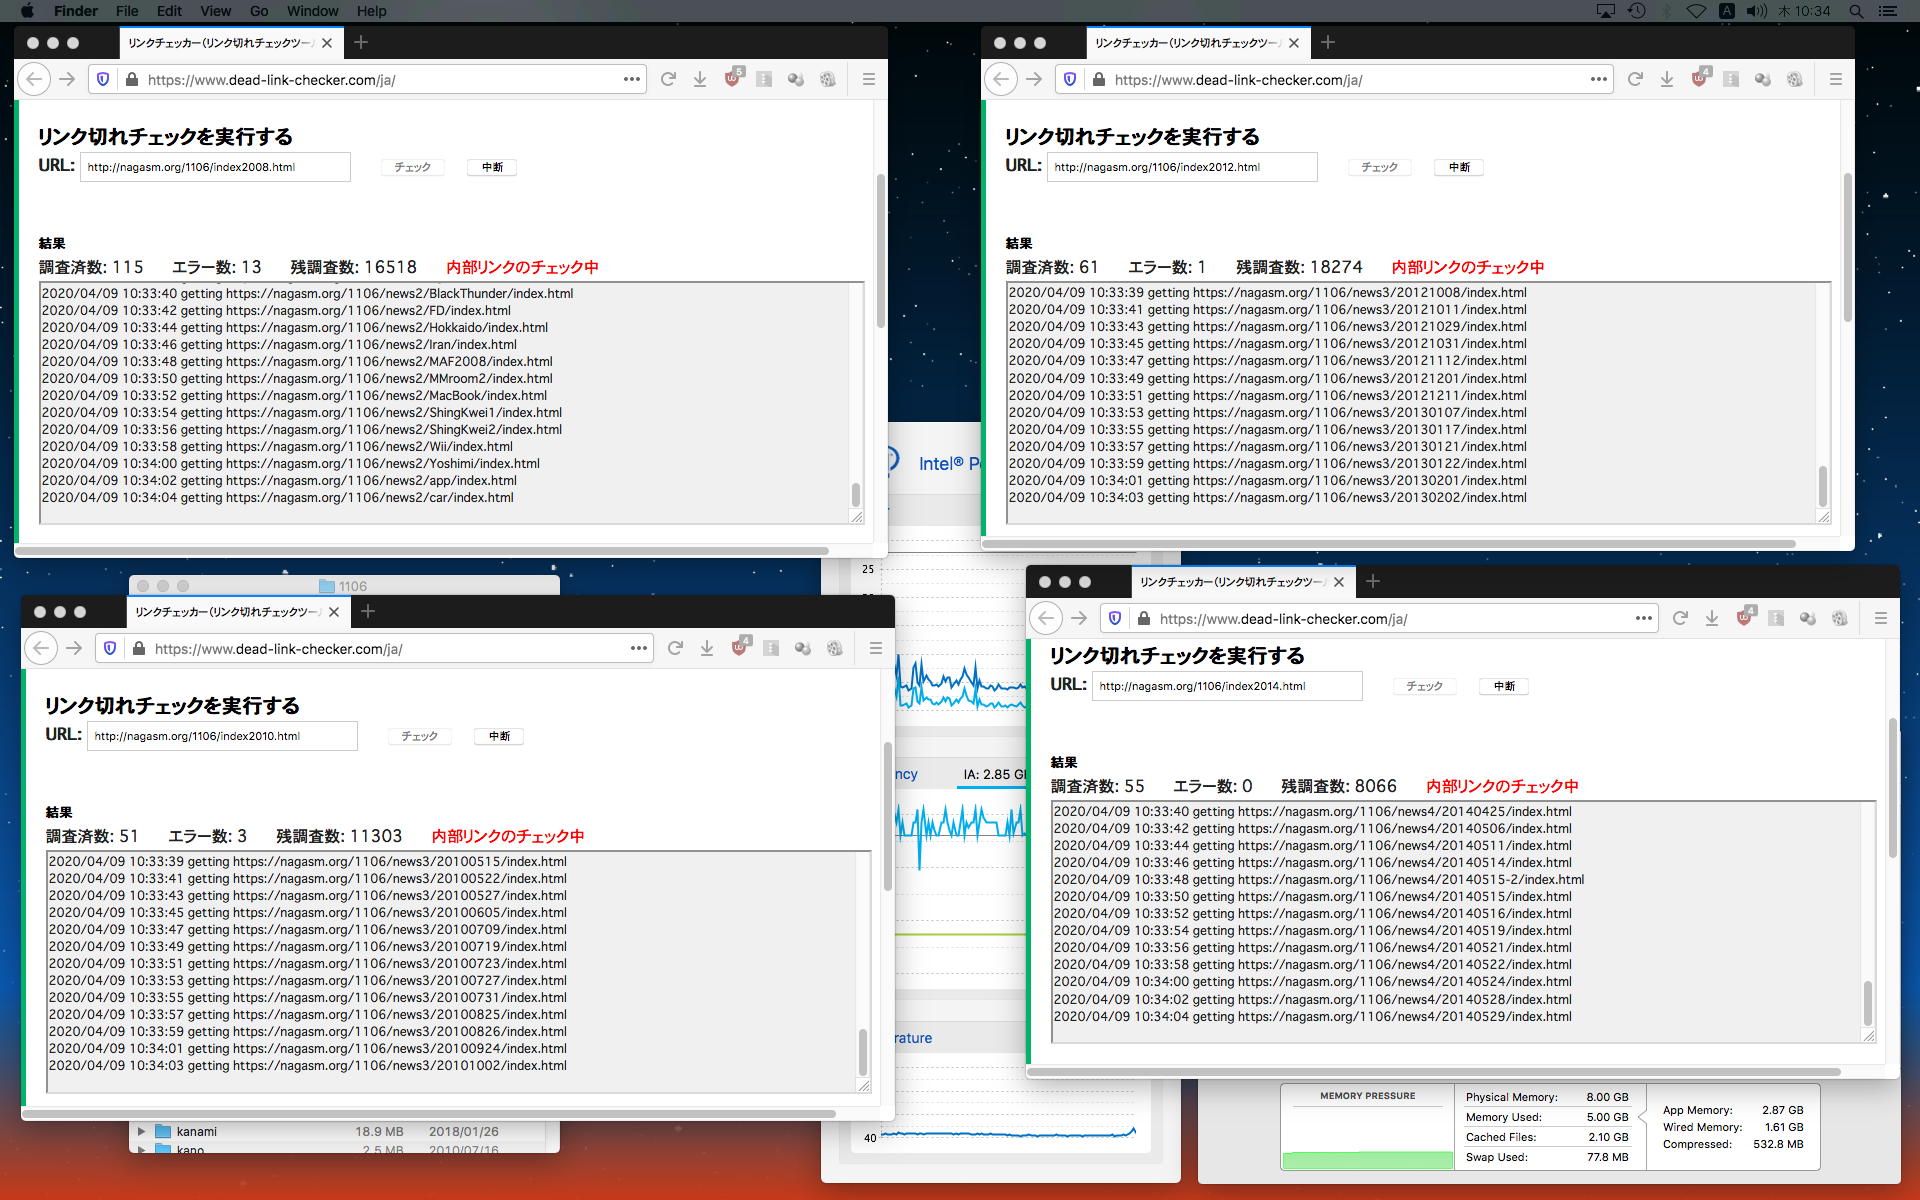Click horizontal scrollbar under index2014 page
The height and width of the screenshot is (1200, 1920).
point(1435,1072)
